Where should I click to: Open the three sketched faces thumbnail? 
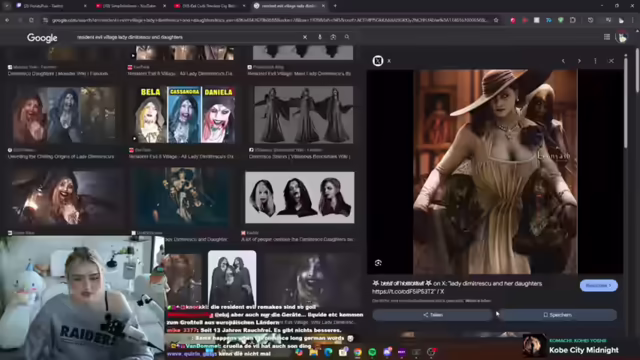(x=300, y=198)
